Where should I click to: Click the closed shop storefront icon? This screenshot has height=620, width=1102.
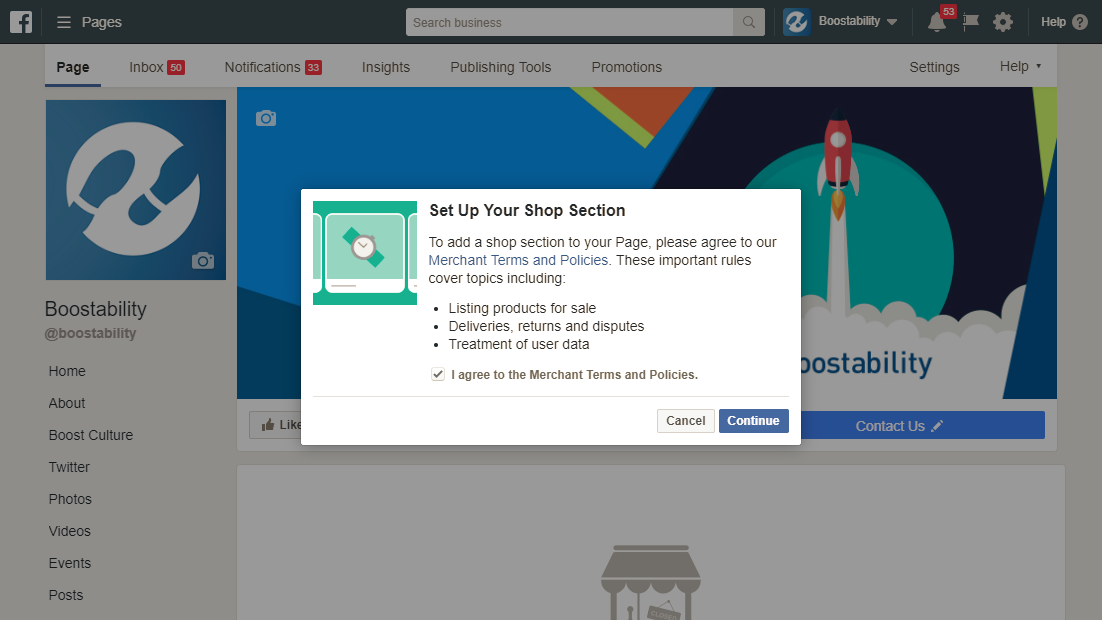[651, 582]
